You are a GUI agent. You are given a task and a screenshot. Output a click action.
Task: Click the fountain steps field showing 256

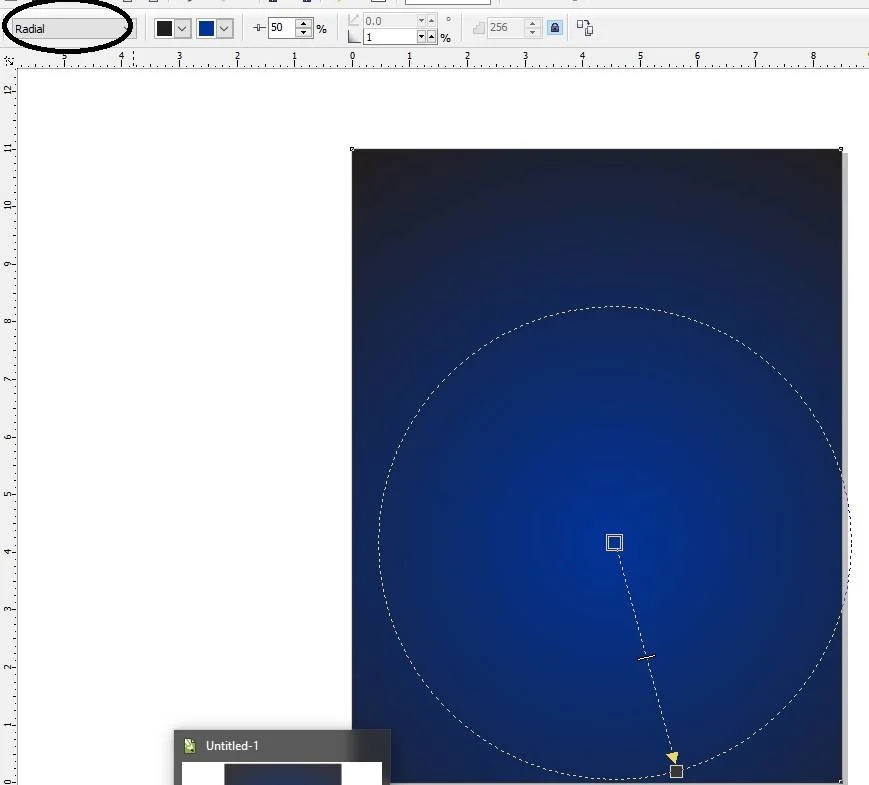pos(505,27)
